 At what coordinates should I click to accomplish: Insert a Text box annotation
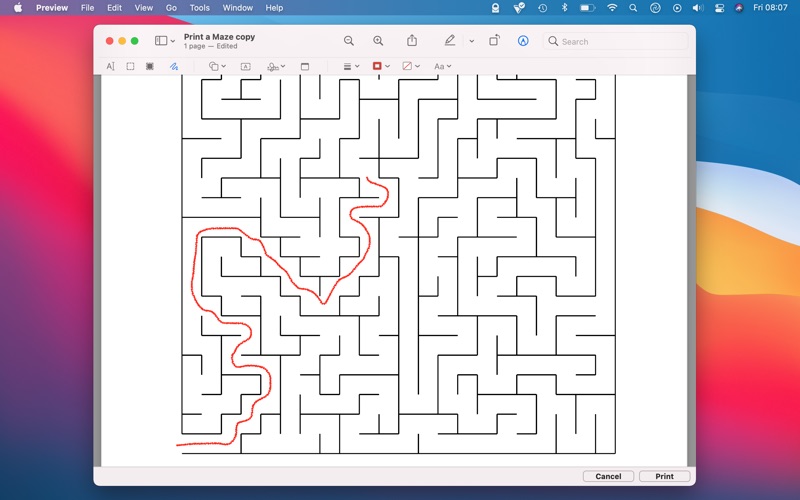pos(245,66)
